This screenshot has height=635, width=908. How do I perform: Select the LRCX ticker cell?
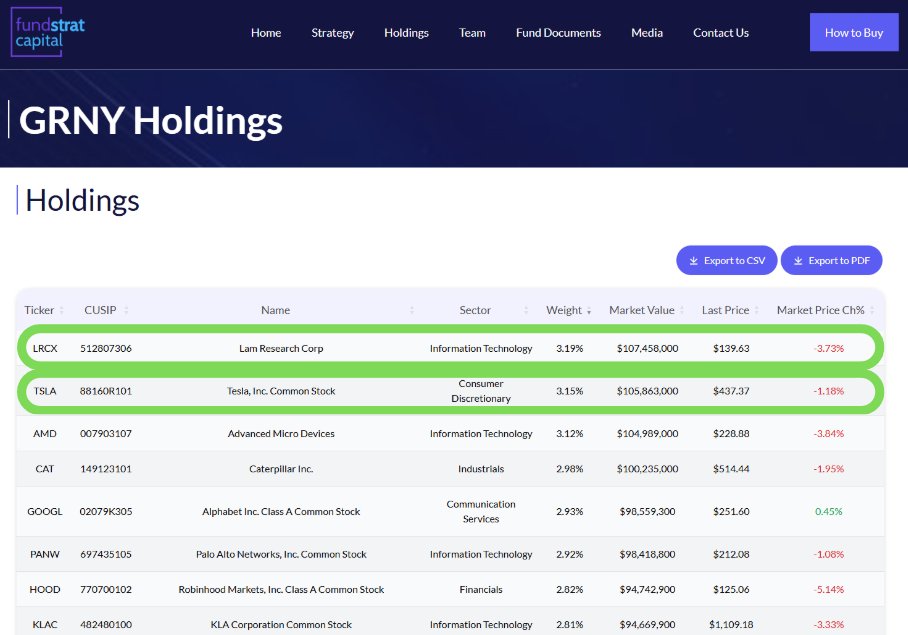pyautogui.click(x=45, y=348)
